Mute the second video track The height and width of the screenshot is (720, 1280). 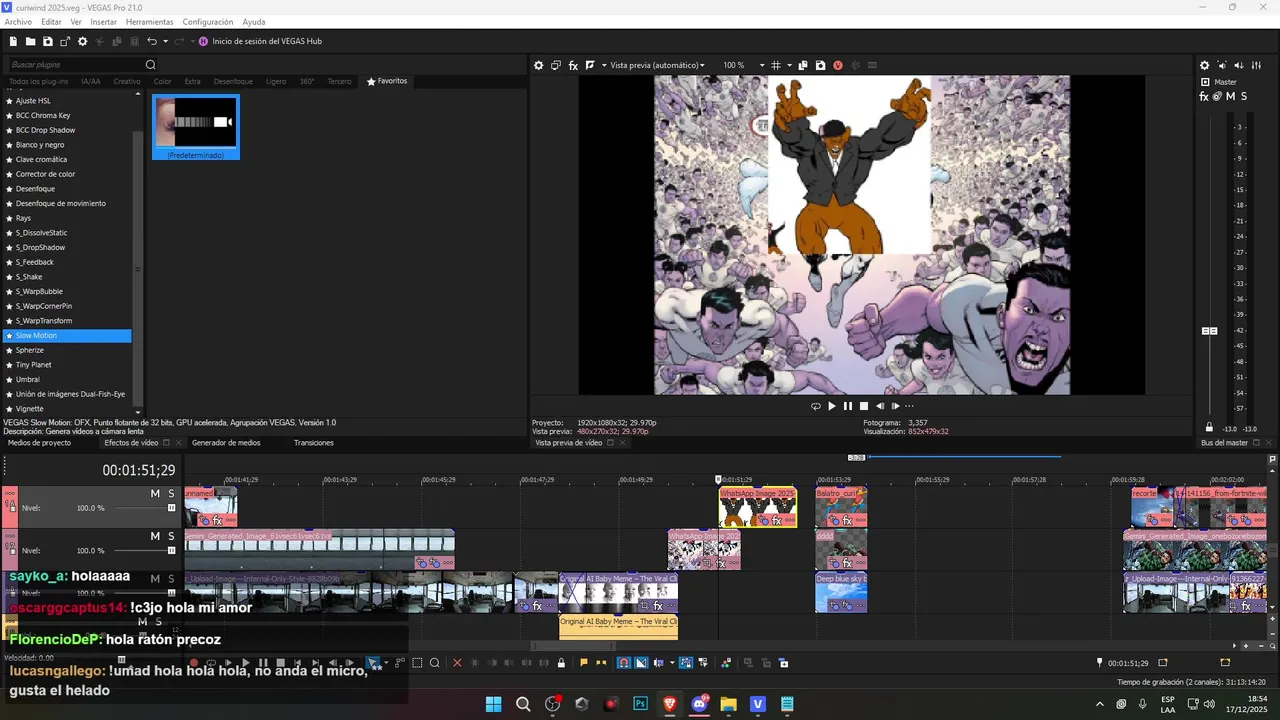(x=155, y=536)
